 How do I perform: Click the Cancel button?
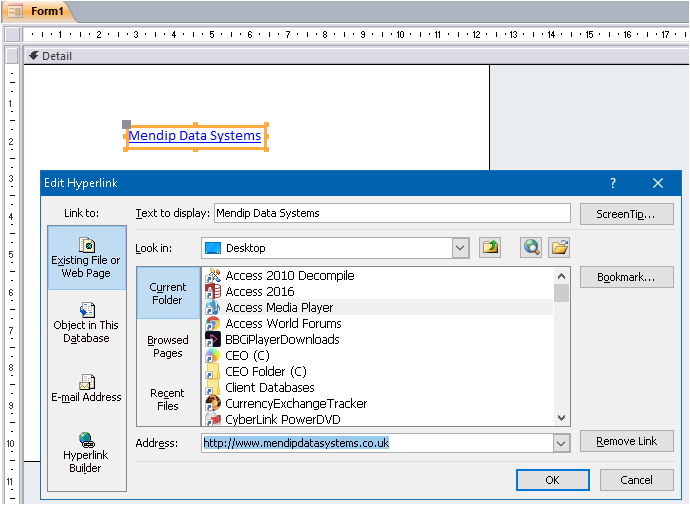(x=636, y=480)
